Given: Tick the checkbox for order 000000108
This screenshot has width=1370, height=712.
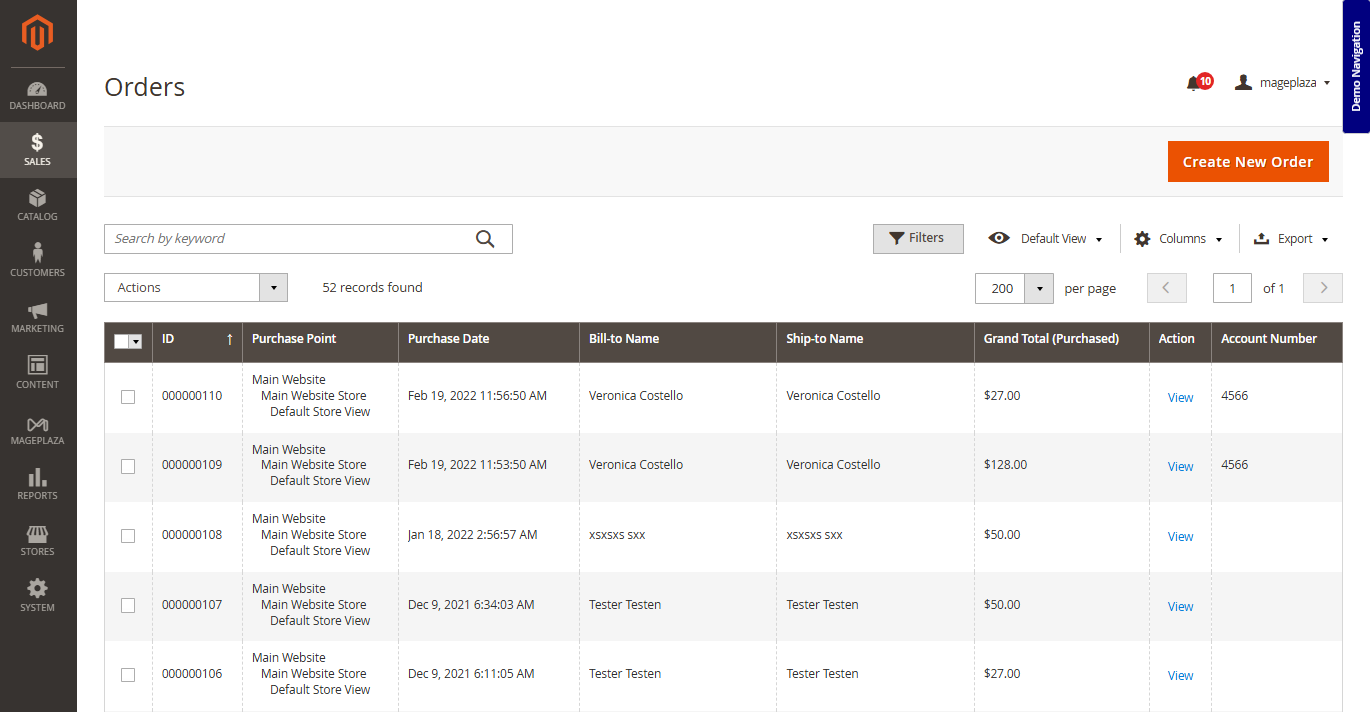Looking at the screenshot, I should tap(128, 536).
